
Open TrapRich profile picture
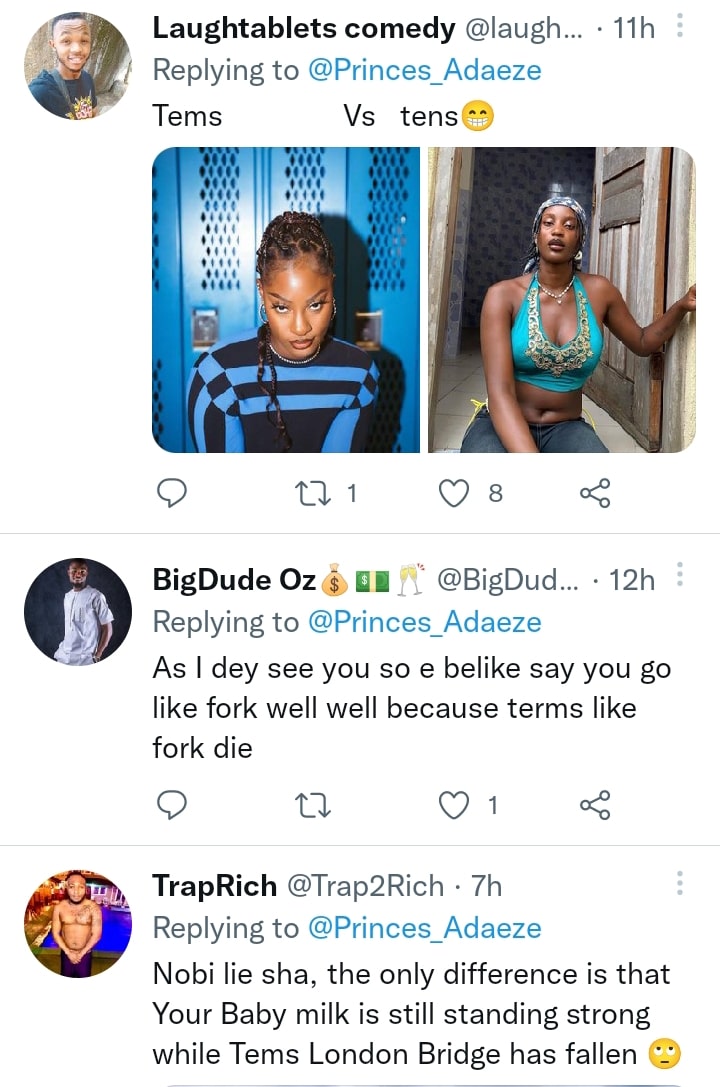tap(77, 923)
